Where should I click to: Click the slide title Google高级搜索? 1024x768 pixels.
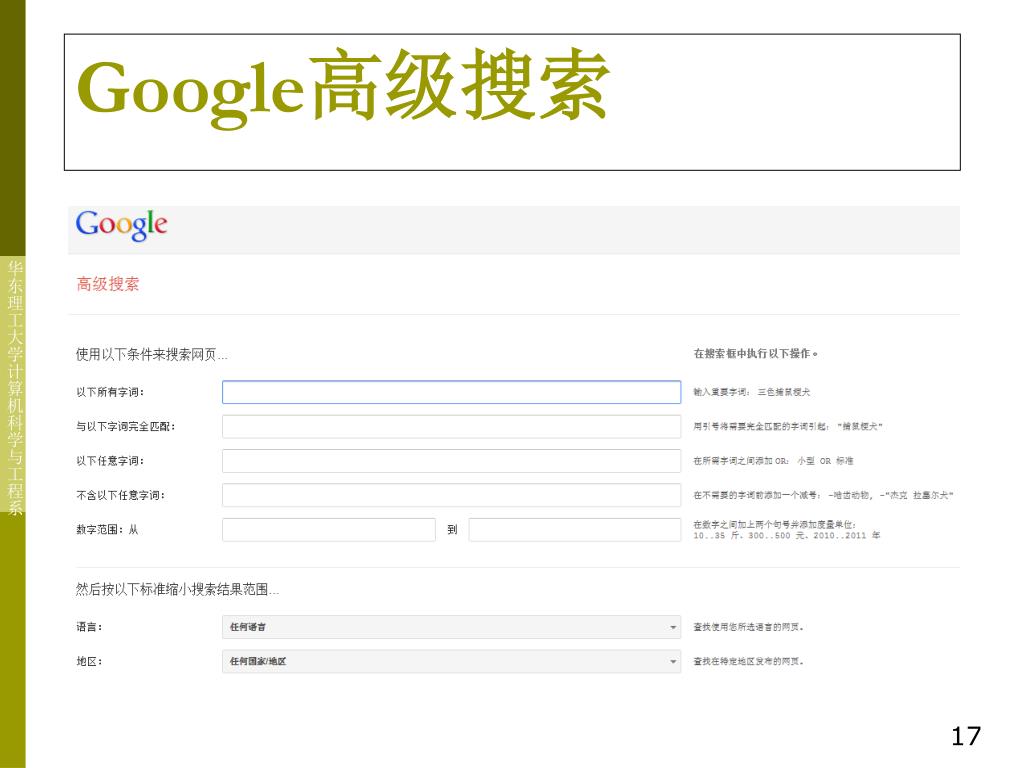coord(344,87)
